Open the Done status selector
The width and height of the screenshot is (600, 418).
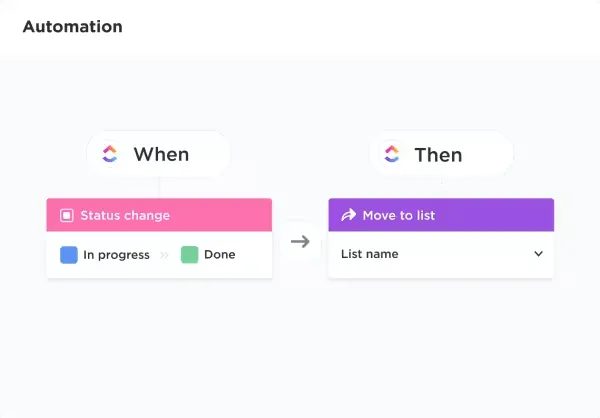[208, 255]
